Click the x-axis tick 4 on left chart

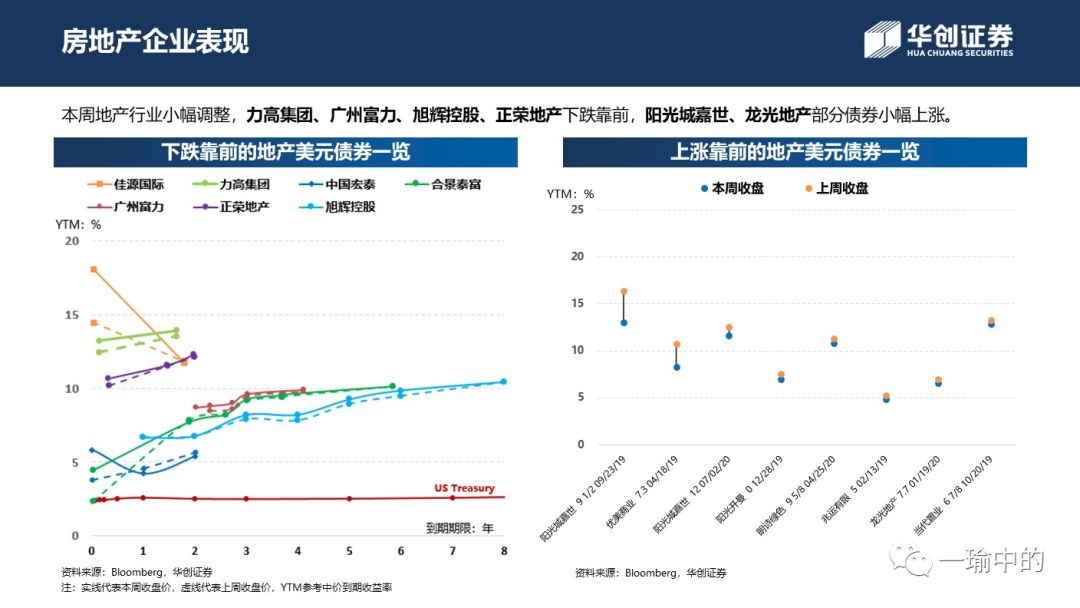(x=298, y=551)
